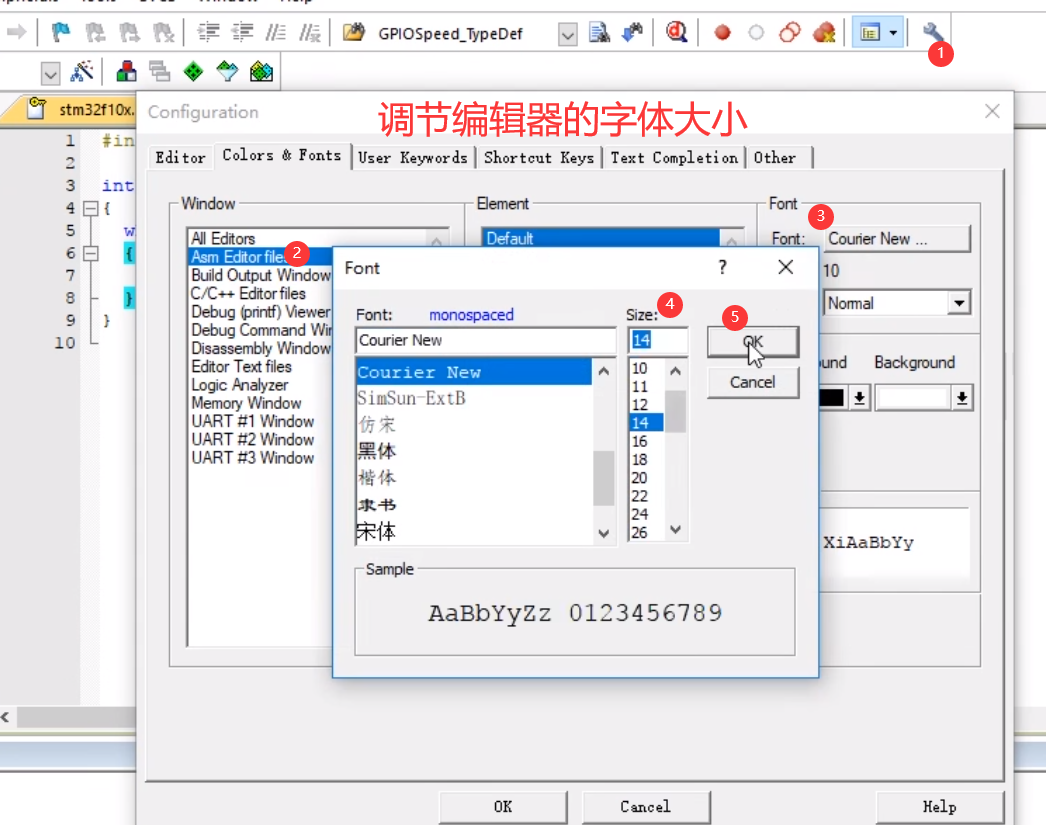Image resolution: width=1046 pixels, height=825 pixels.
Task: Disable all breakpoints, overlapping circles icon
Action: click(790, 32)
